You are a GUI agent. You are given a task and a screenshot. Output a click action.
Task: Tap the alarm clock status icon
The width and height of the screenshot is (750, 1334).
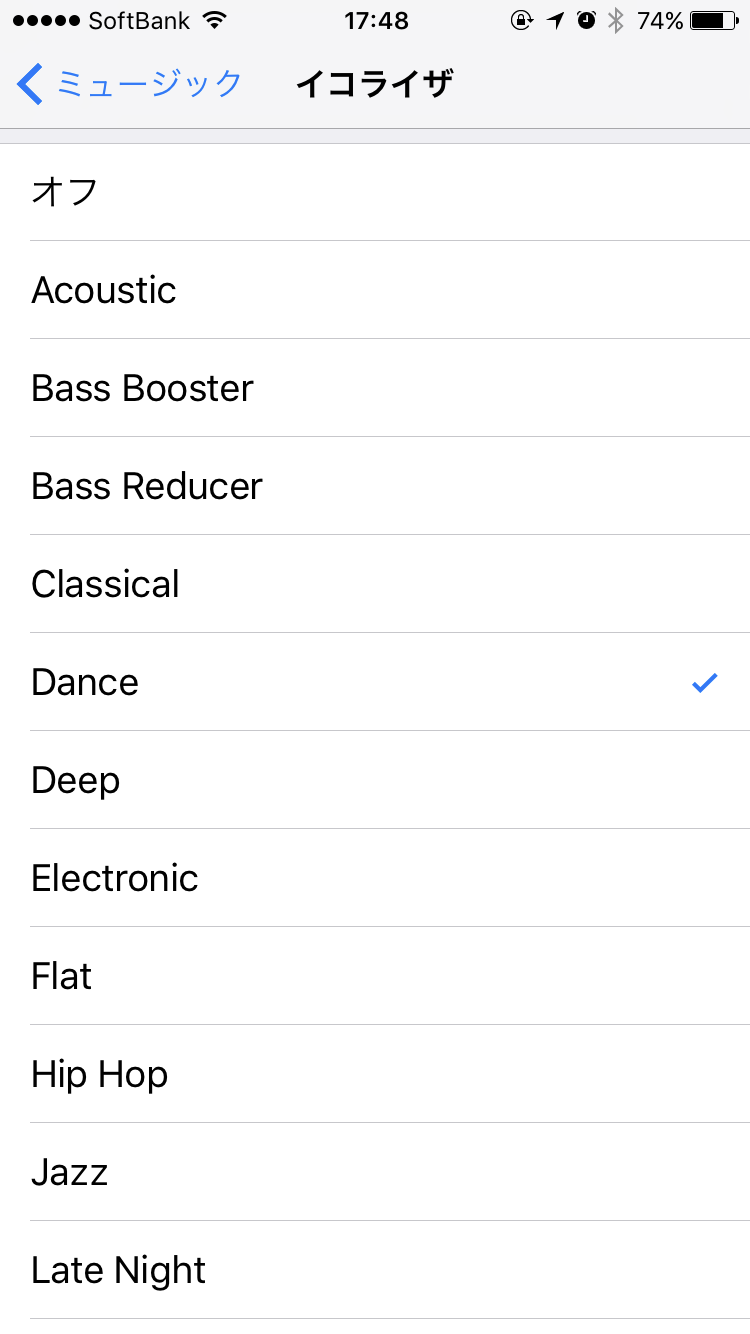point(587,20)
